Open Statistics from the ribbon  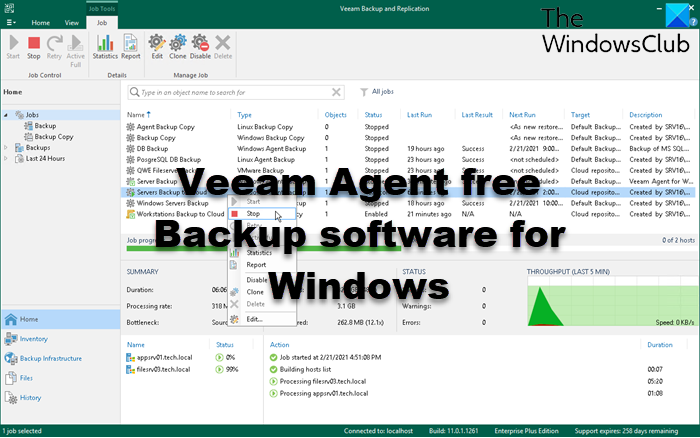pyautogui.click(x=105, y=47)
